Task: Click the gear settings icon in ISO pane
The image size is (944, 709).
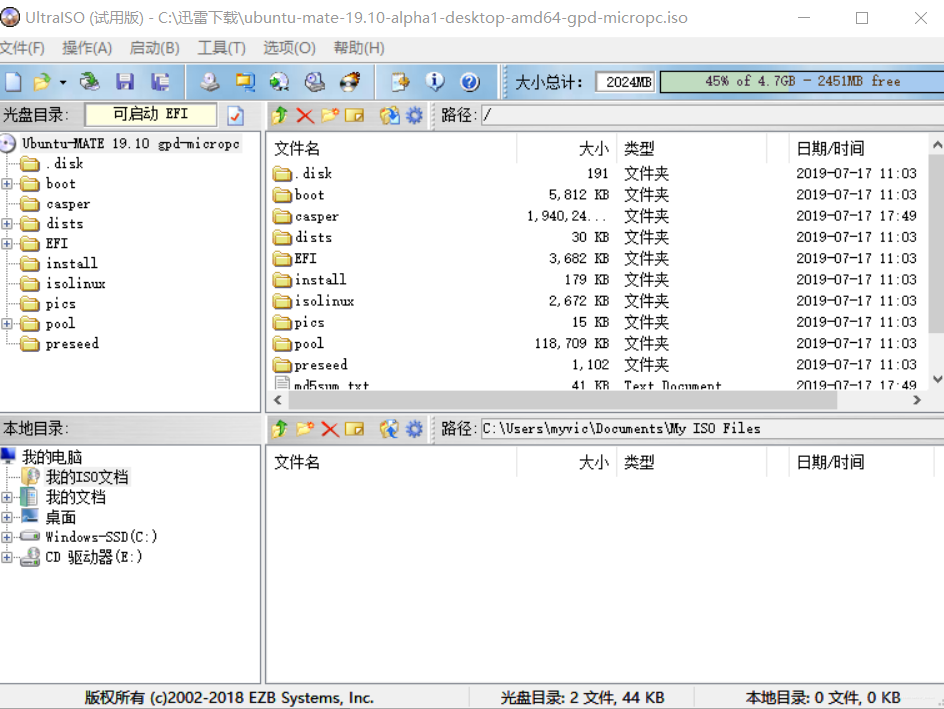Action: click(x=414, y=116)
